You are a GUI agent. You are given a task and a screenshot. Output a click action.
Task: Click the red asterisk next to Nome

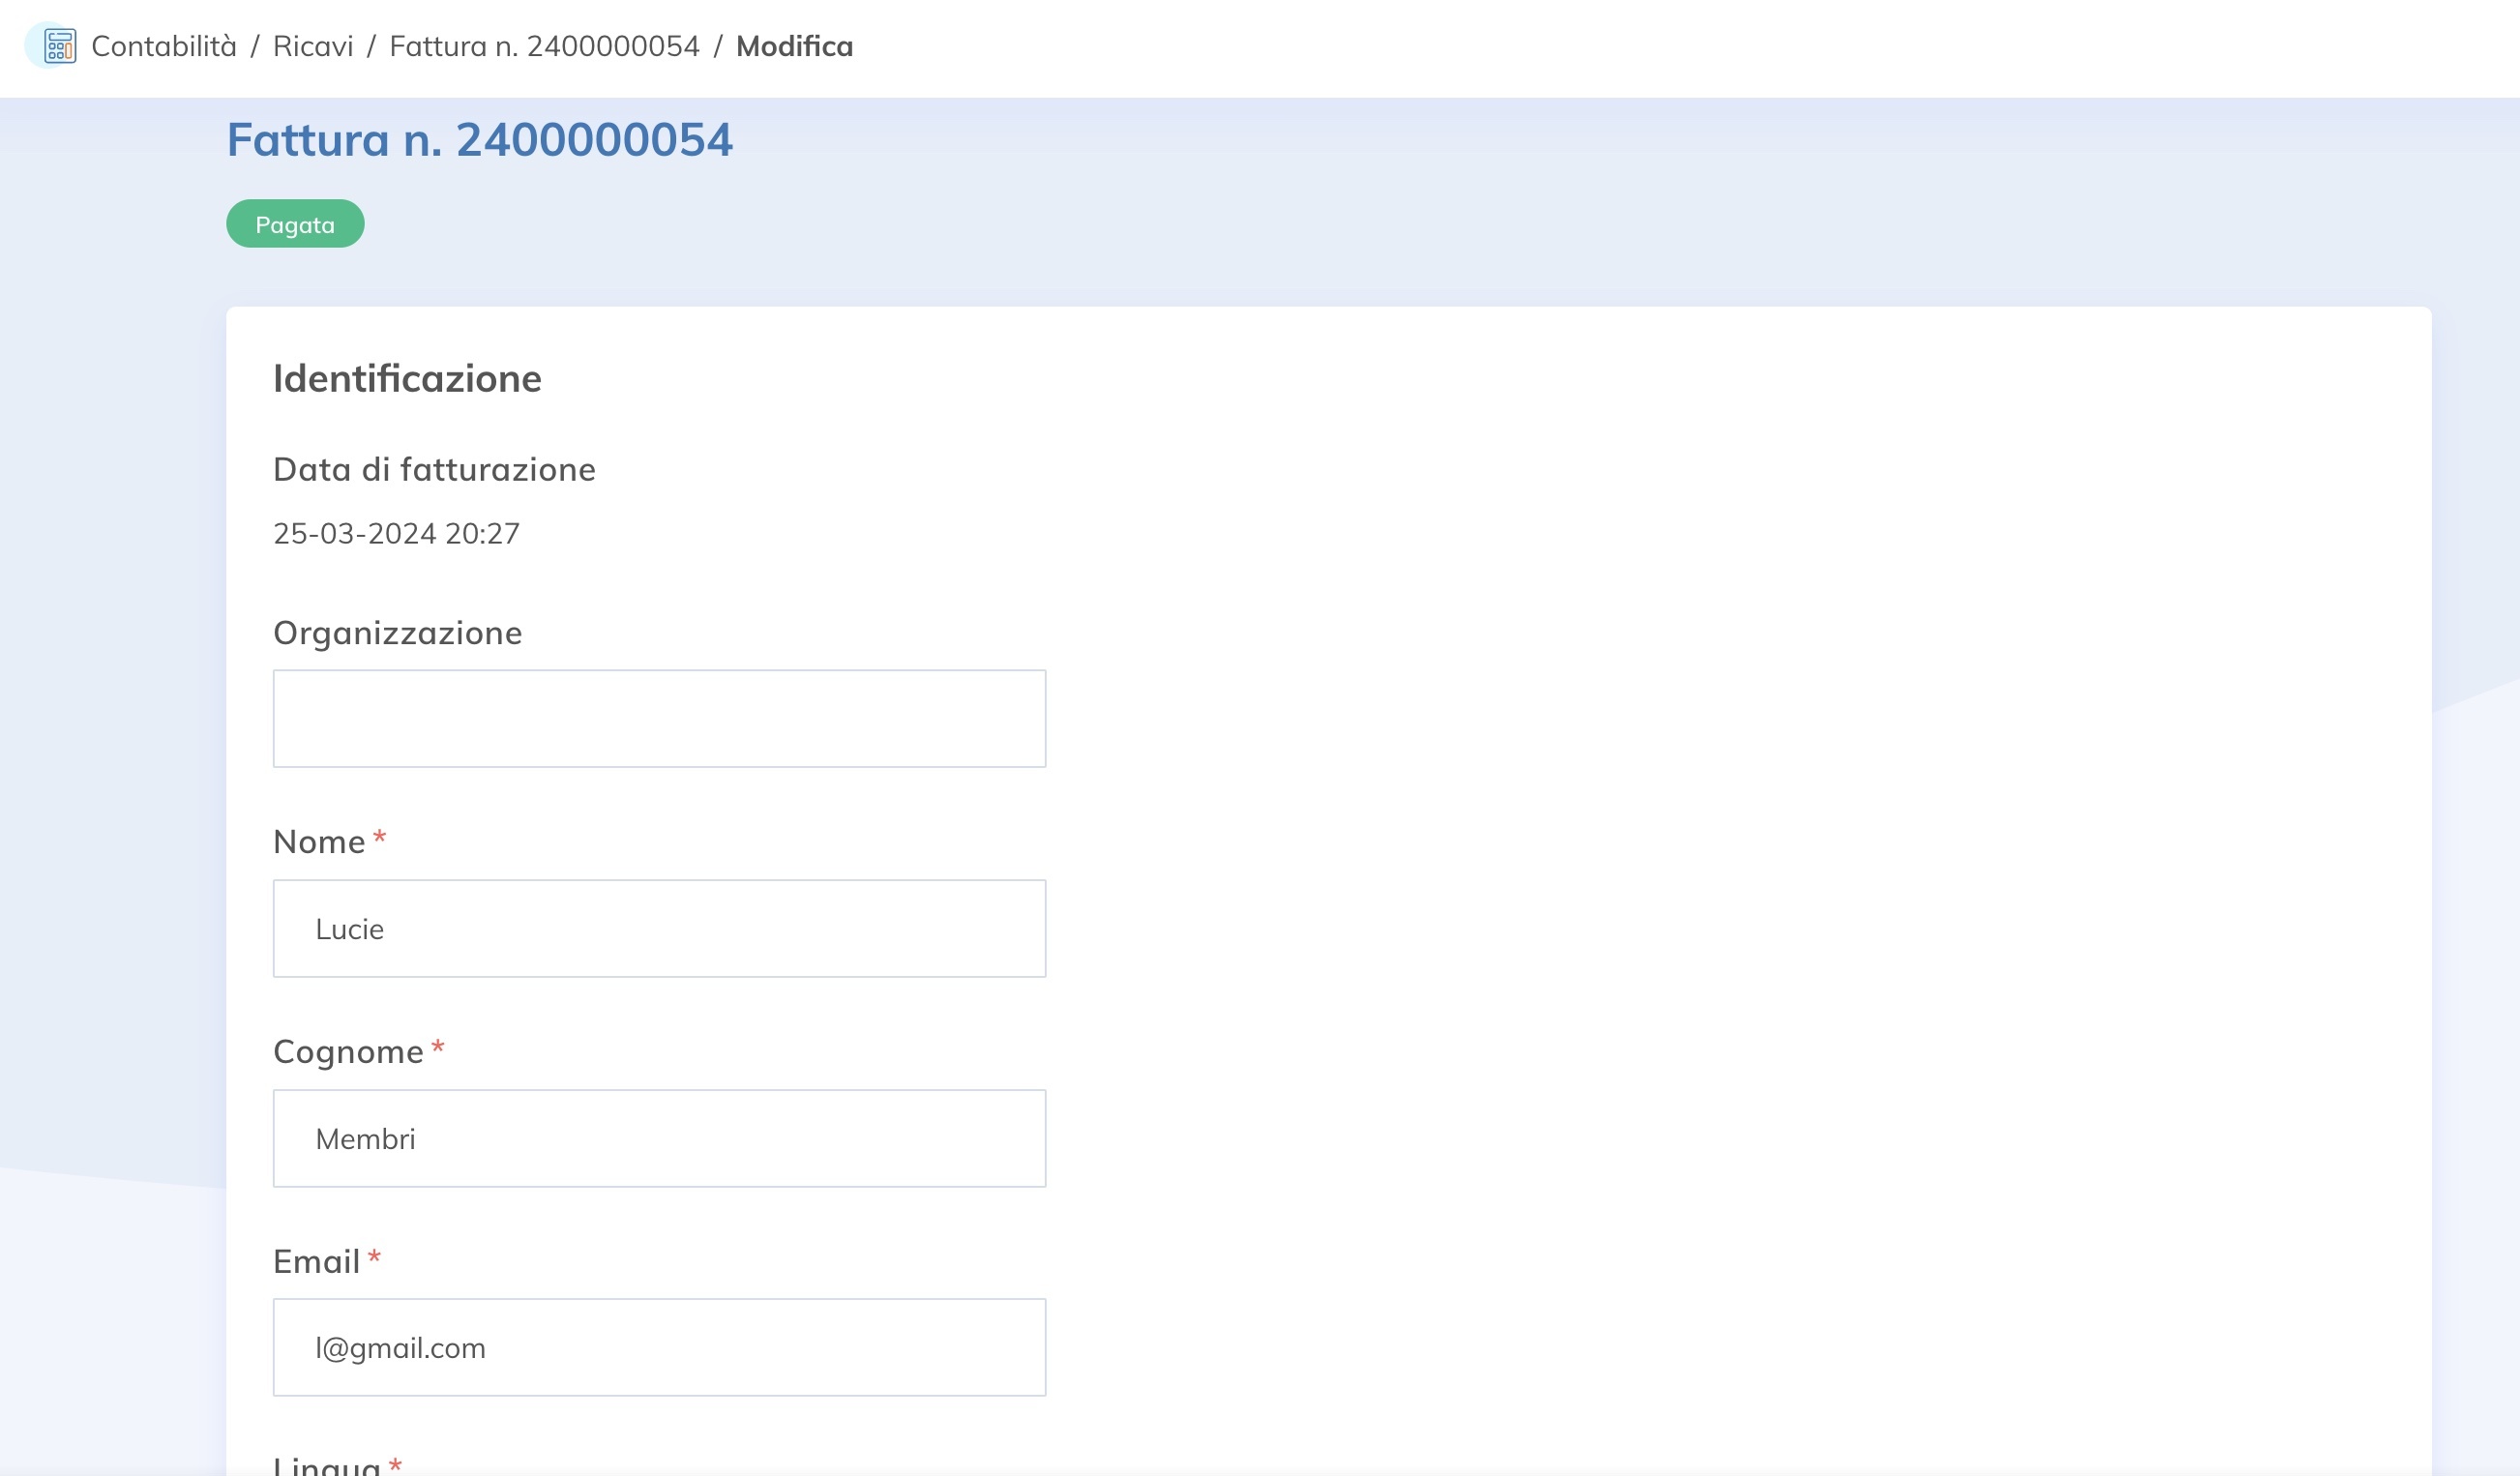click(379, 838)
